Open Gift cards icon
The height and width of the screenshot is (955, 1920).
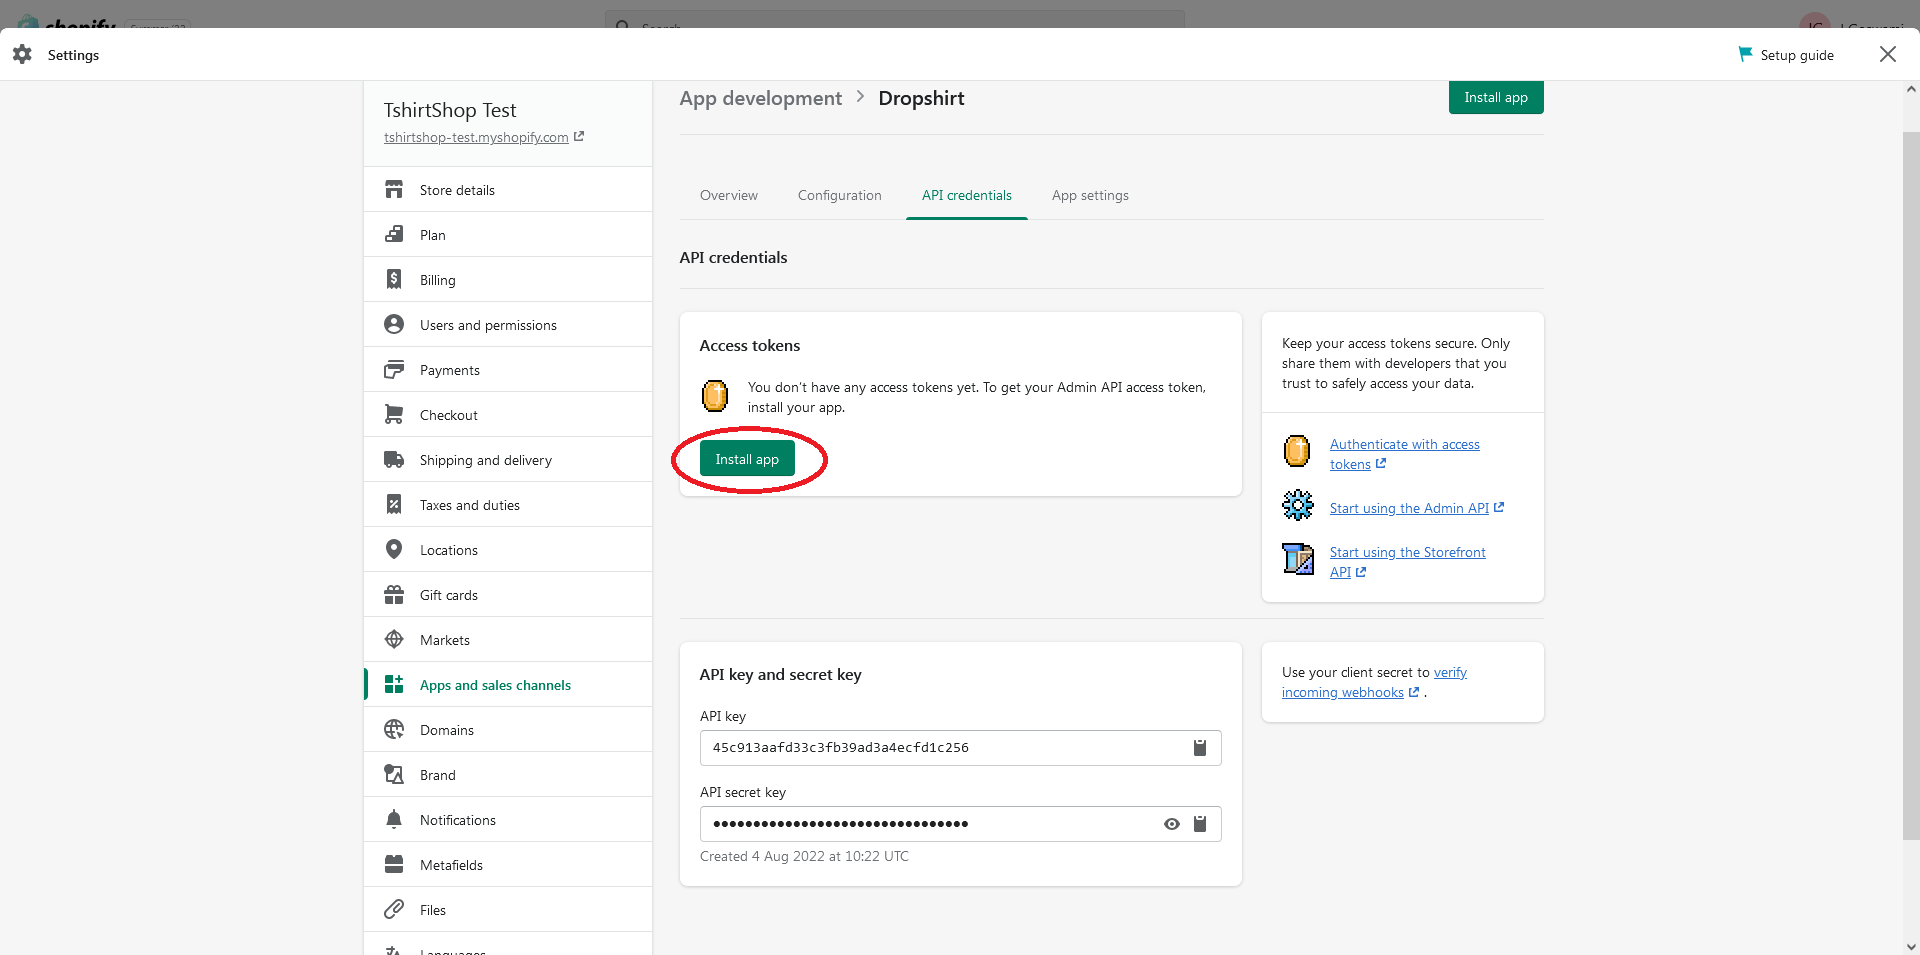[x=394, y=595]
